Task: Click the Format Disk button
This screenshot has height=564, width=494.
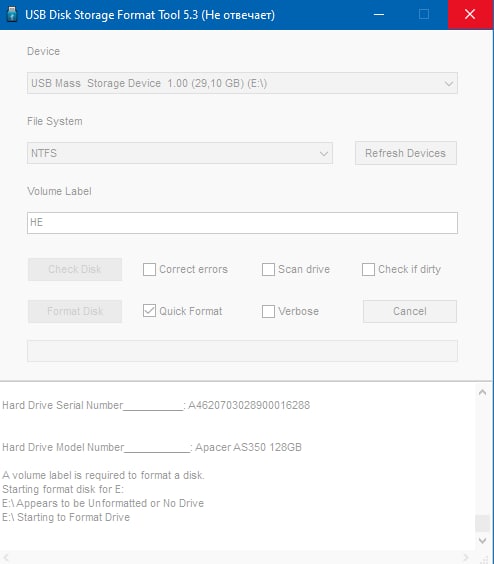Action: [75, 311]
